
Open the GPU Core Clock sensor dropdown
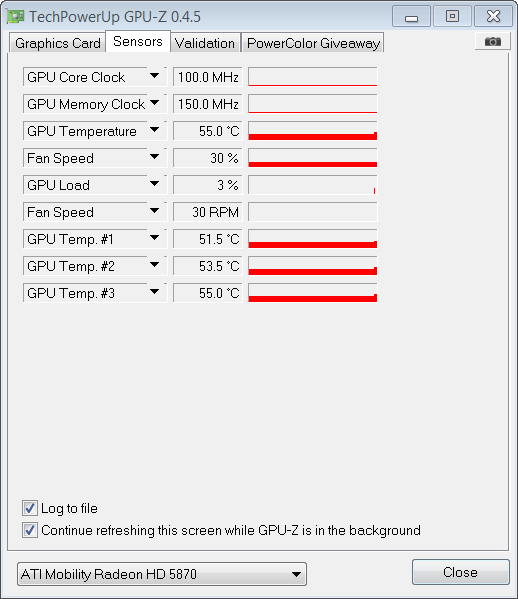click(x=154, y=76)
